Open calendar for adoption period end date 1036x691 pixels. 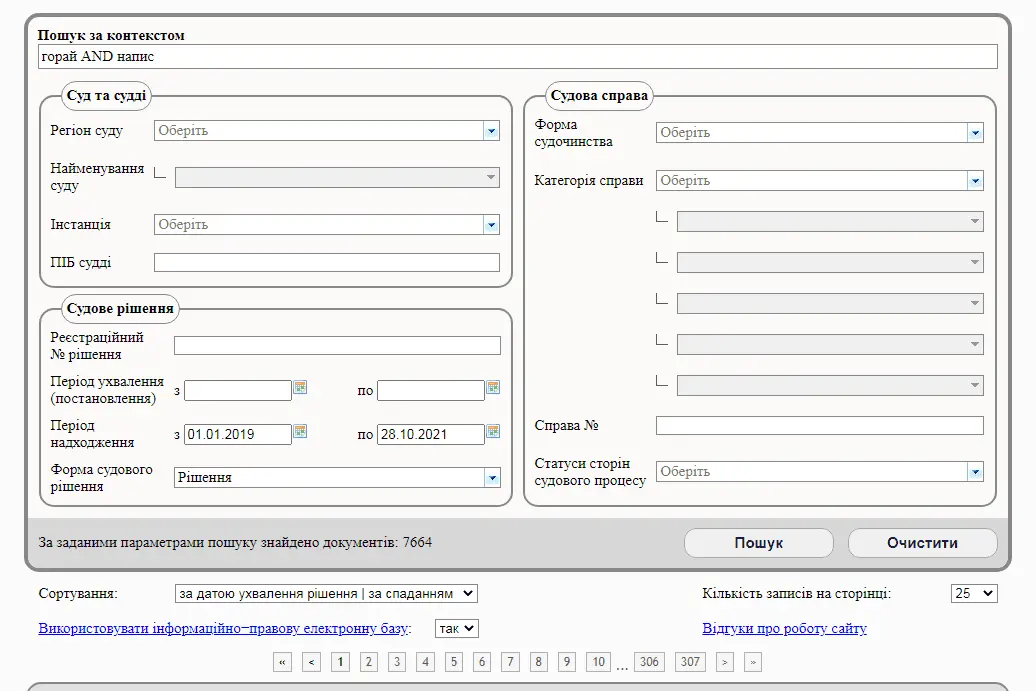pyautogui.click(x=493, y=388)
